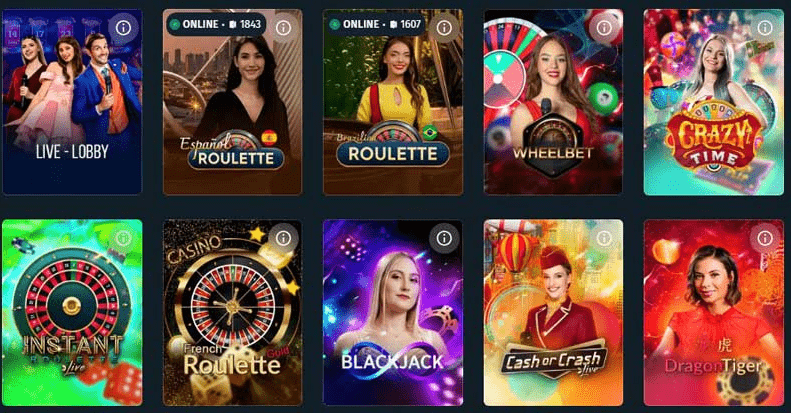Launch Español Roulette game

[233, 102]
